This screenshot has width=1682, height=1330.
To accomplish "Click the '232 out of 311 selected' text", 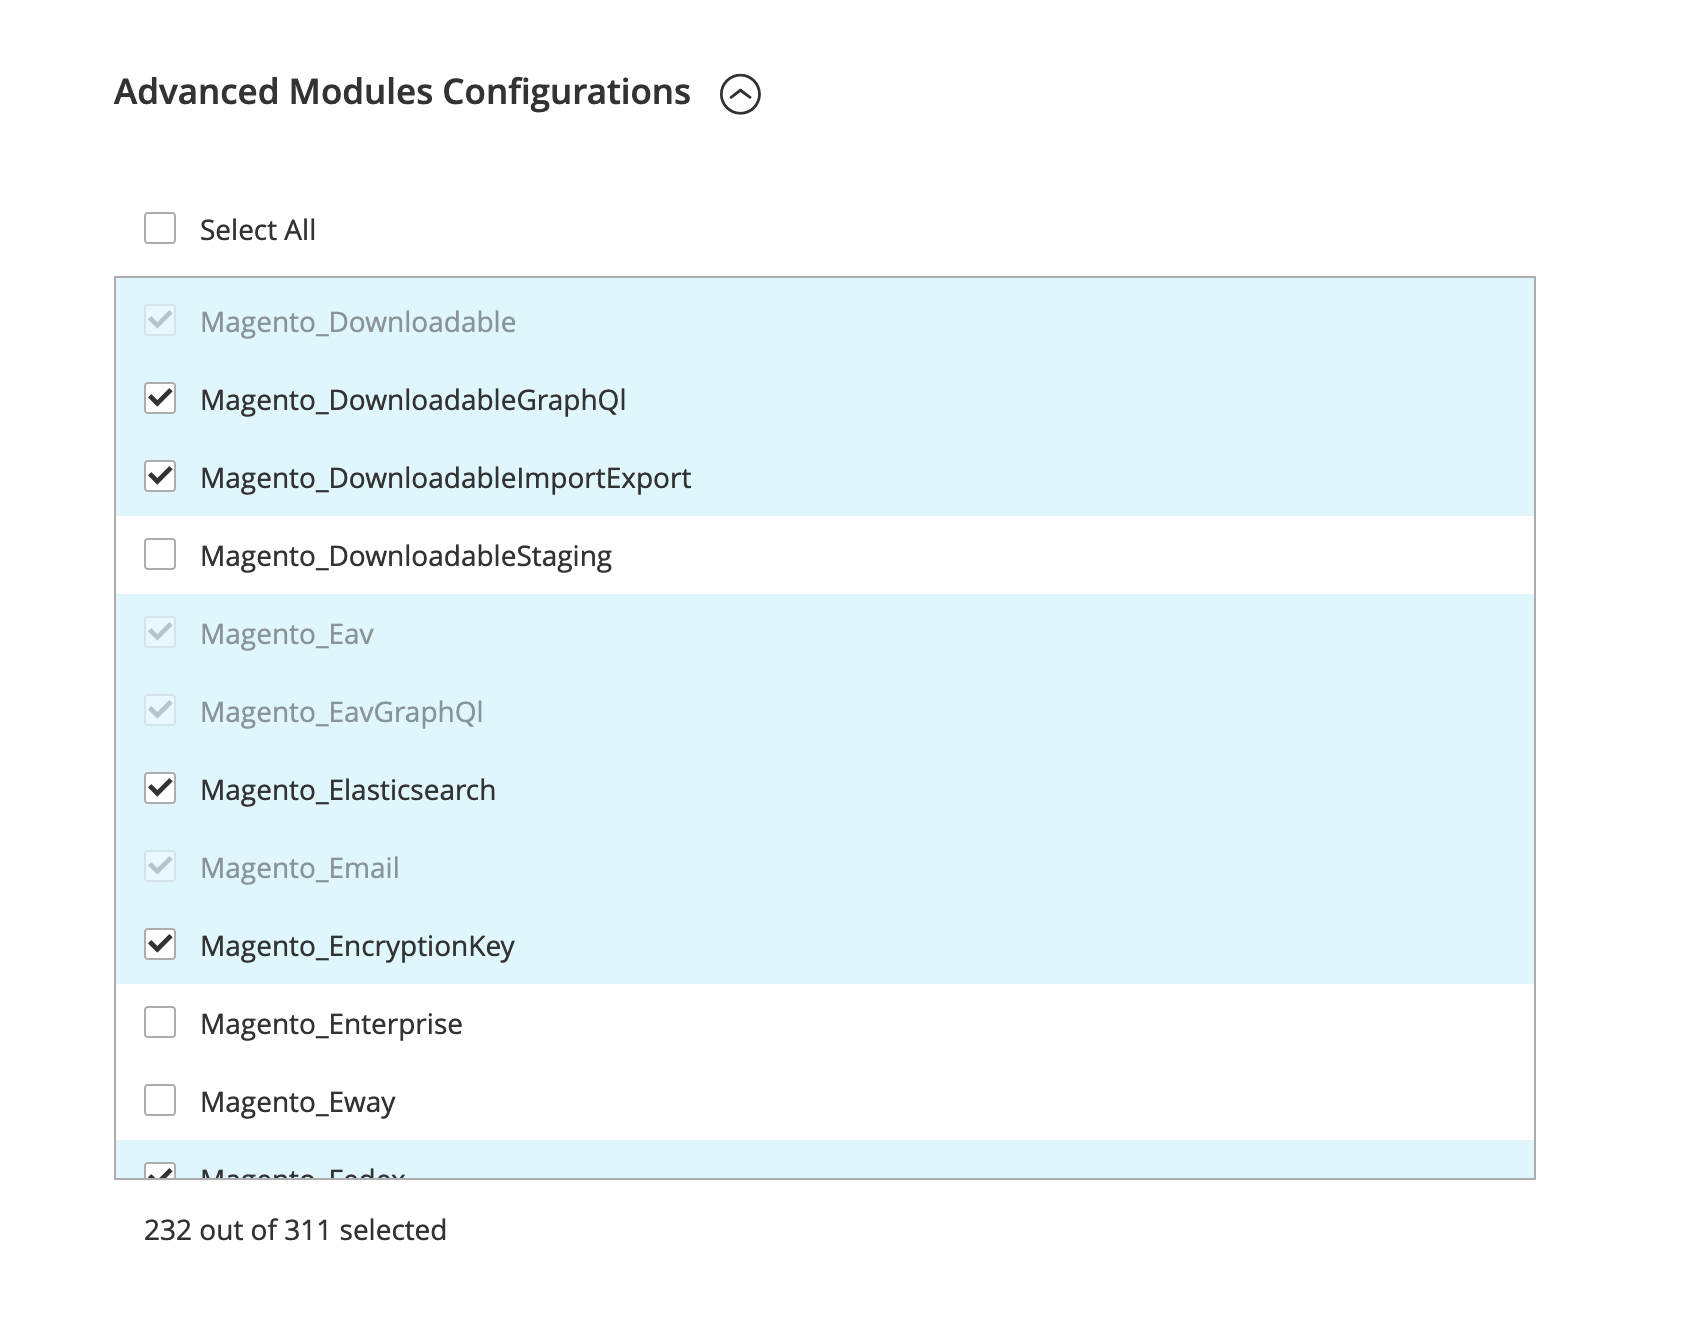I will (x=295, y=1230).
